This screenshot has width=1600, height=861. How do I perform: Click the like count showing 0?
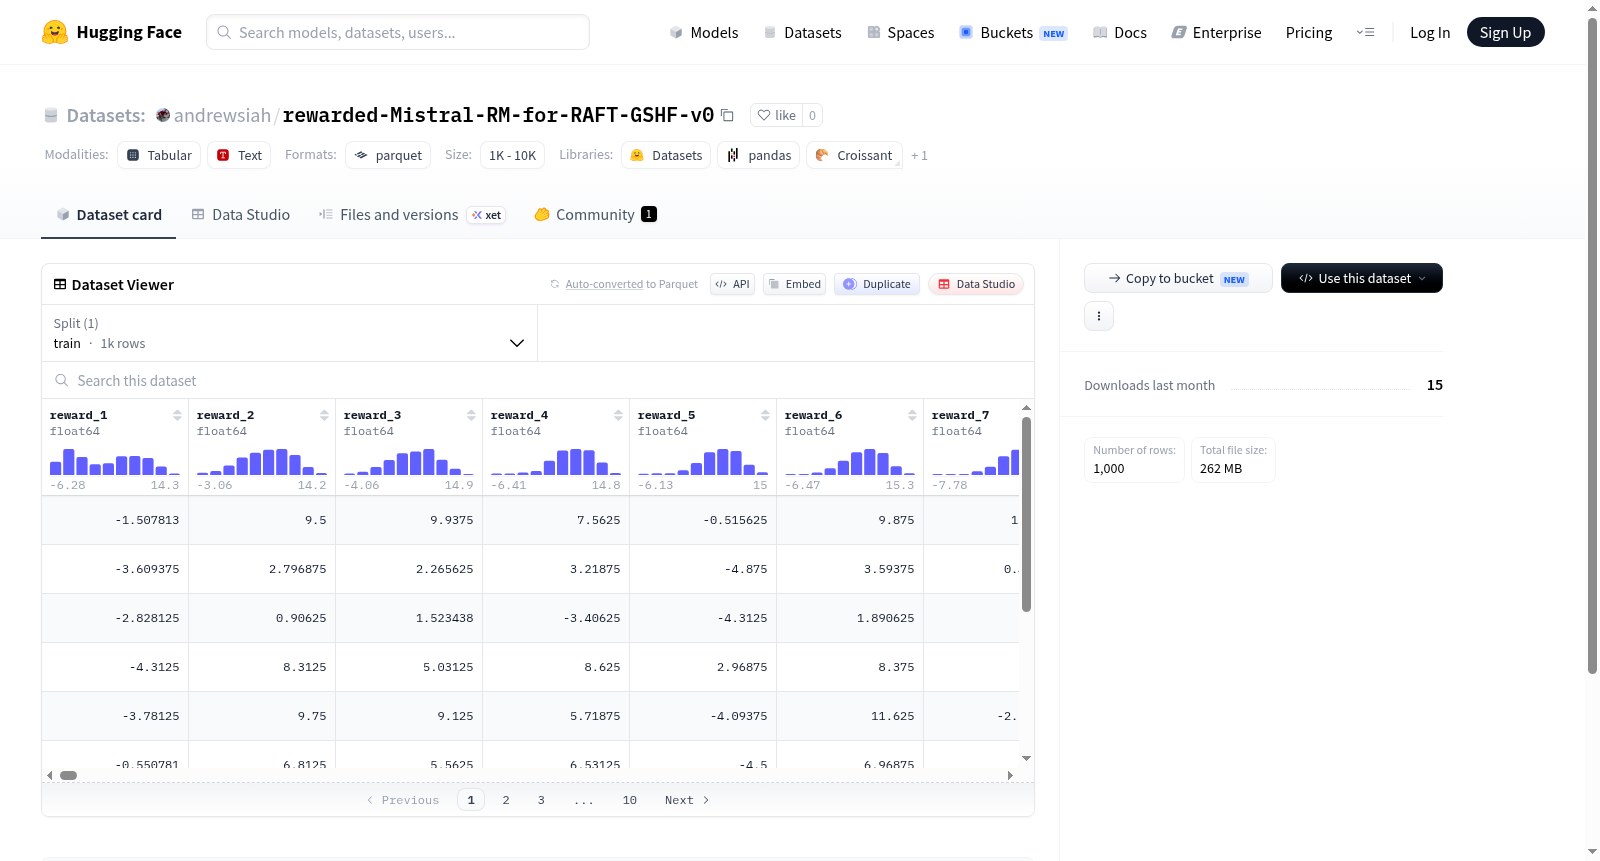pyautogui.click(x=812, y=115)
